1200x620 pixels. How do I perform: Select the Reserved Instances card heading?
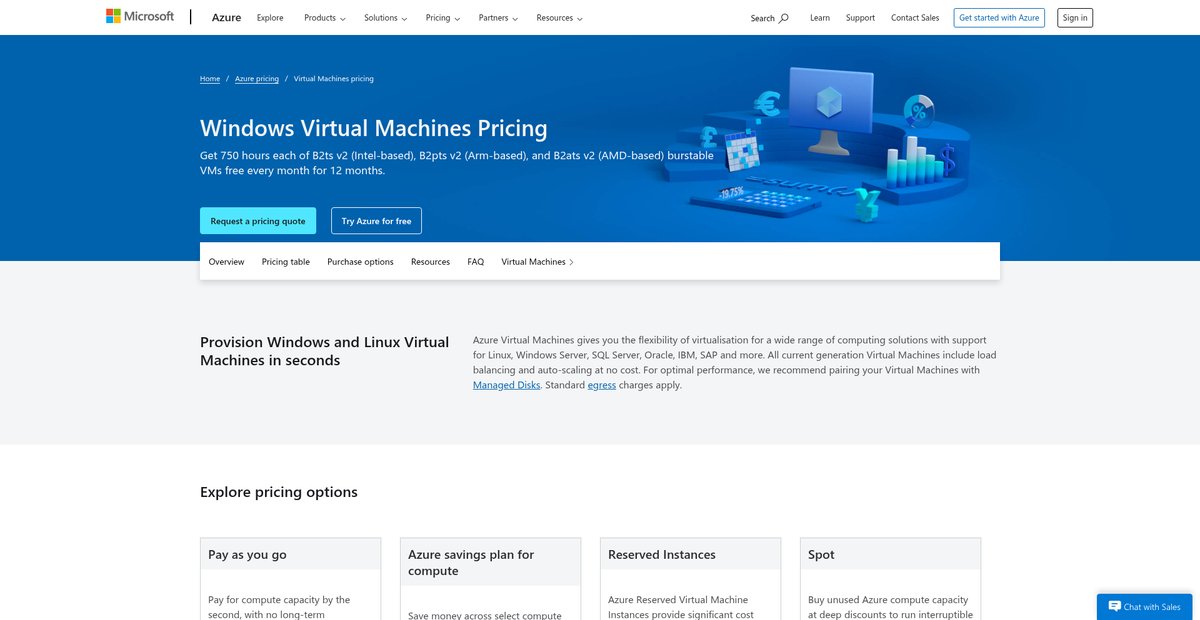(662, 554)
